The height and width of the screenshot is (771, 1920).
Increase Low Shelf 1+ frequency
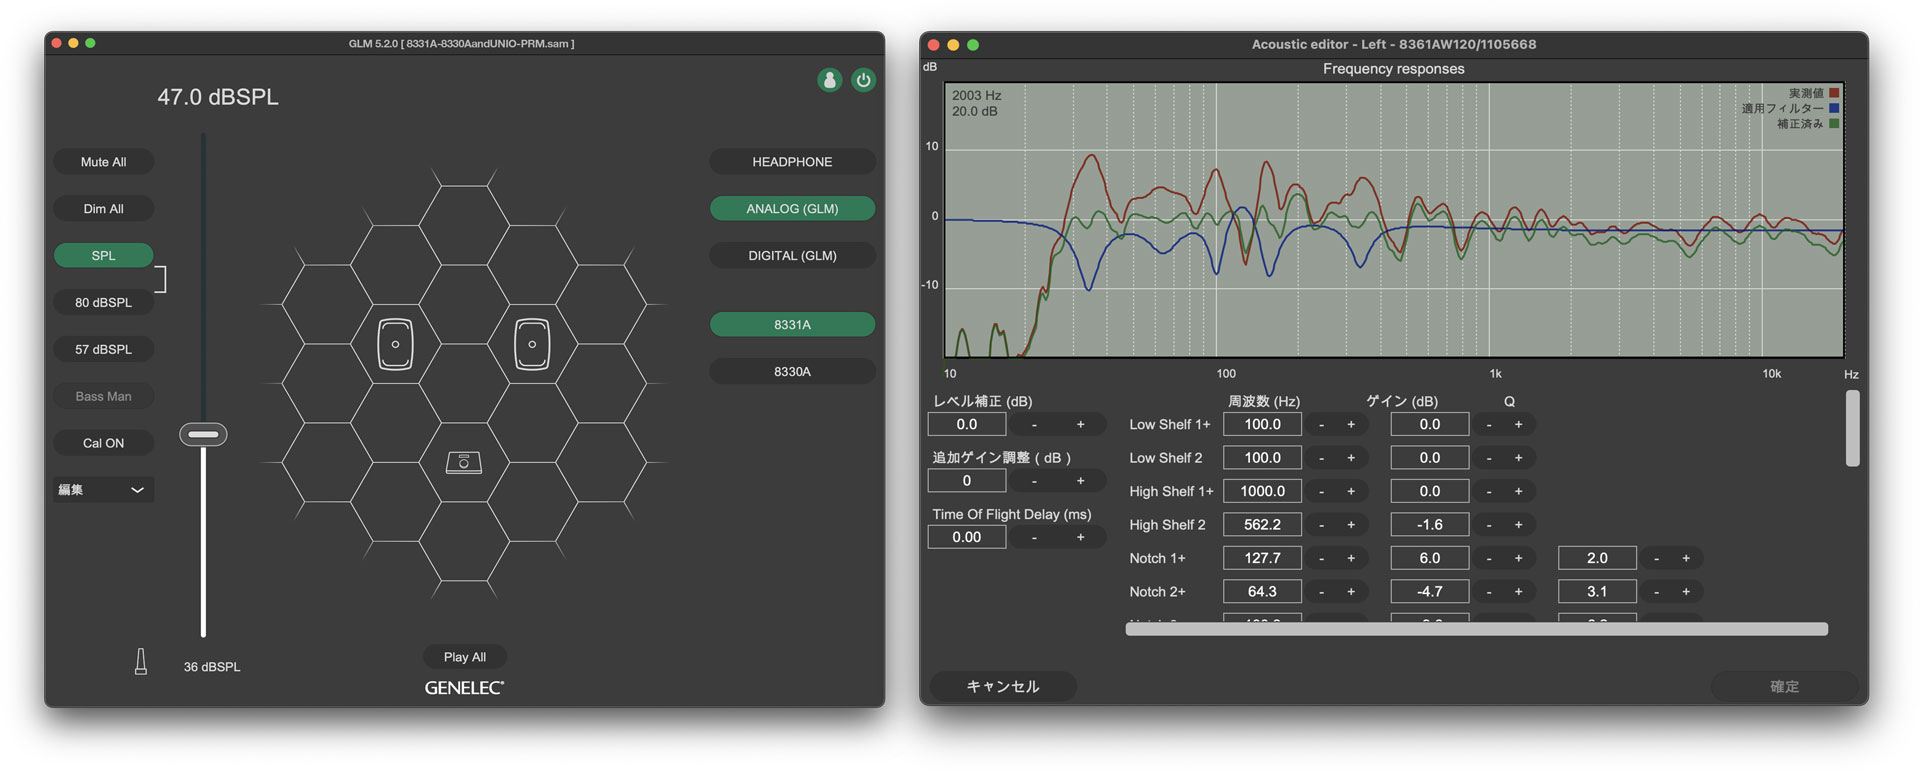[x=1351, y=425]
